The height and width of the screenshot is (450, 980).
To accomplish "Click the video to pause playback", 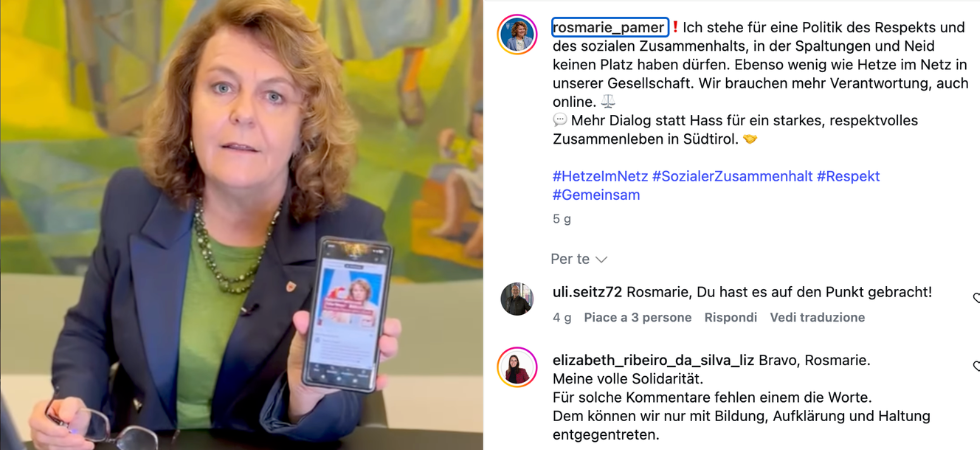I will (241, 225).
